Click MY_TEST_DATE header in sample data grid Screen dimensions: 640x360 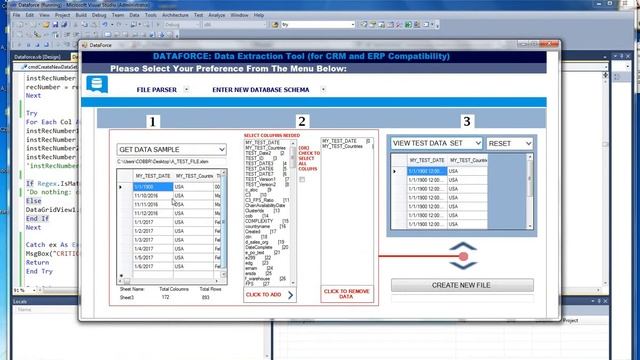pyautogui.click(x=153, y=176)
